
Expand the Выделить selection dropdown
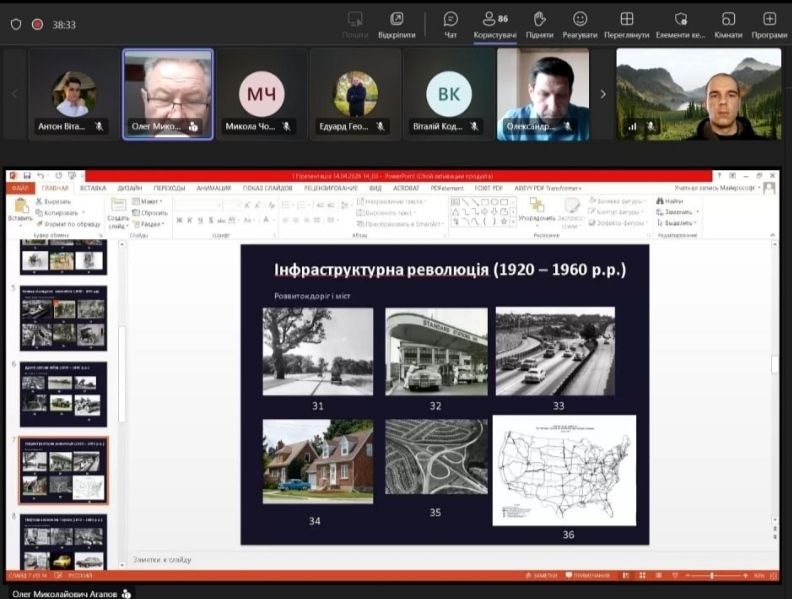678,222
